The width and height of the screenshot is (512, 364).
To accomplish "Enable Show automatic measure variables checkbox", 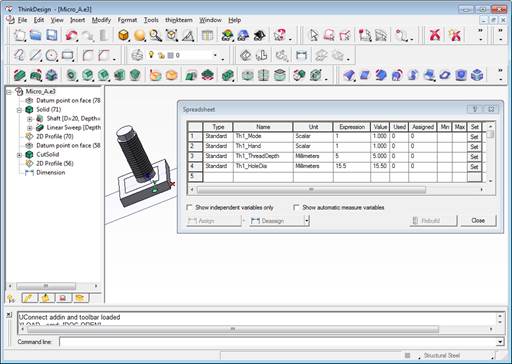I will pos(296,207).
